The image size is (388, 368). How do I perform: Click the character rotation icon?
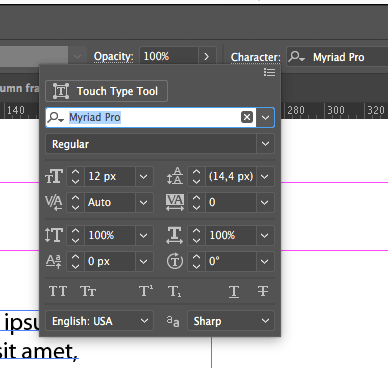(x=175, y=261)
